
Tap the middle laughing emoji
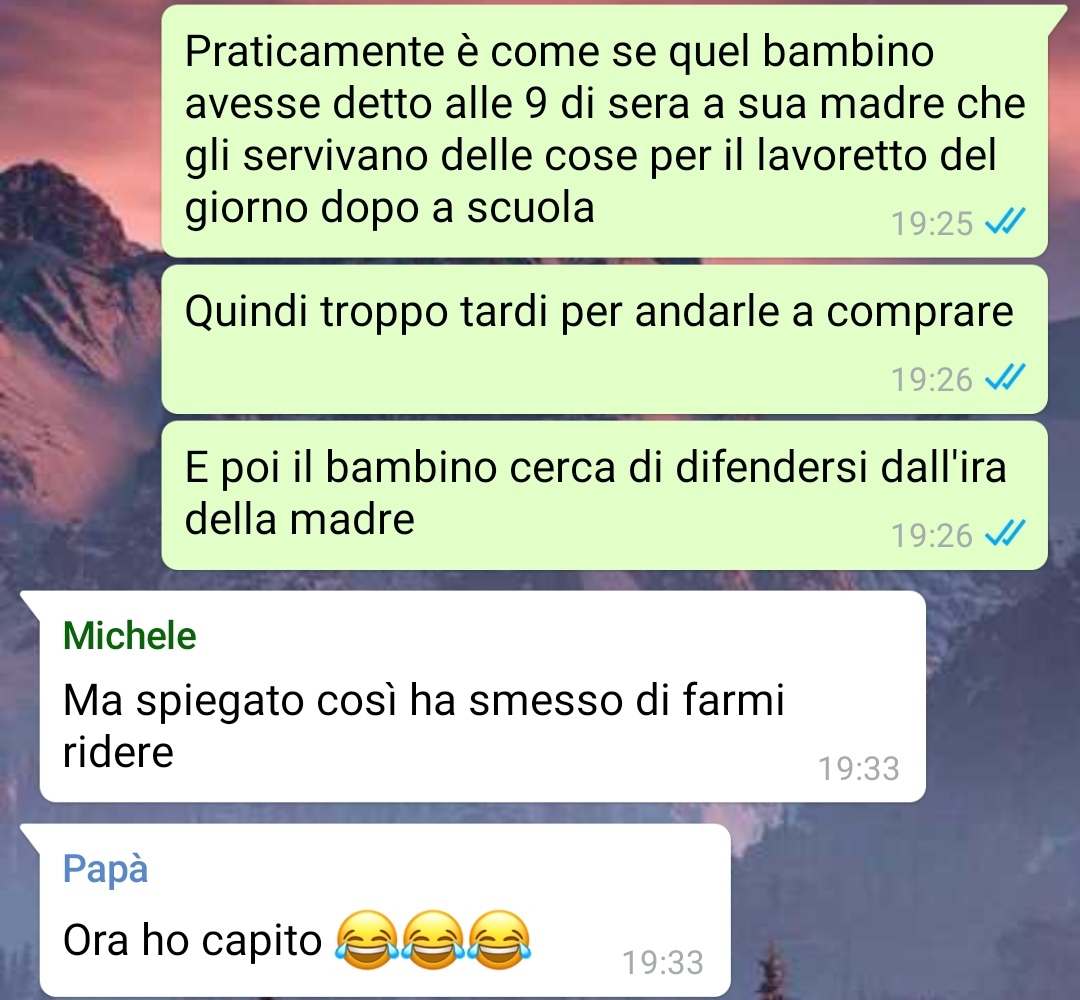tap(433, 939)
